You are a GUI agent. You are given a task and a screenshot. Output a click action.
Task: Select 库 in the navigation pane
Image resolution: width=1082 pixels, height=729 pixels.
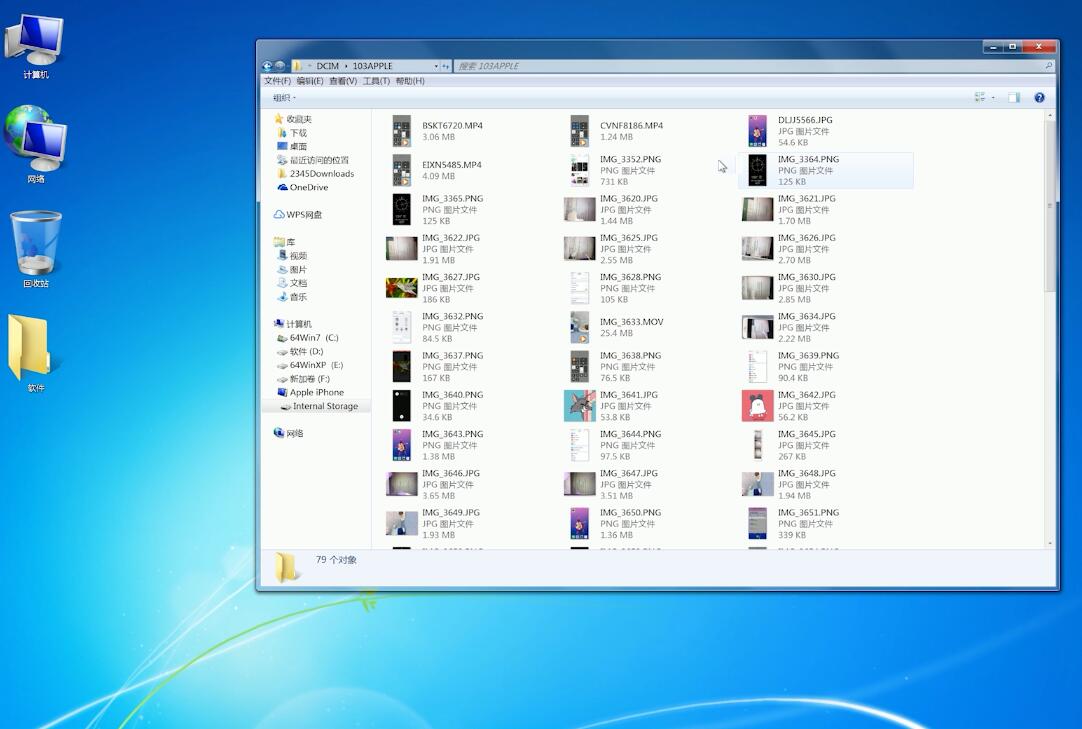[x=285, y=242]
